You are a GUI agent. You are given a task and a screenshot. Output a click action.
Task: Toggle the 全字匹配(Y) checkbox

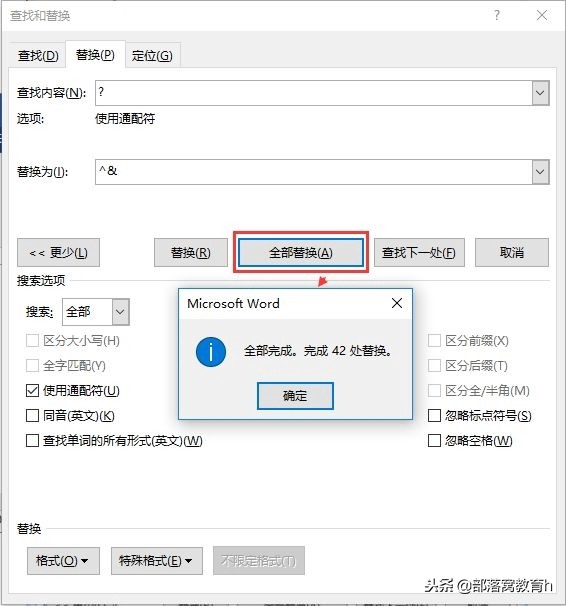pyautogui.click(x=32, y=366)
